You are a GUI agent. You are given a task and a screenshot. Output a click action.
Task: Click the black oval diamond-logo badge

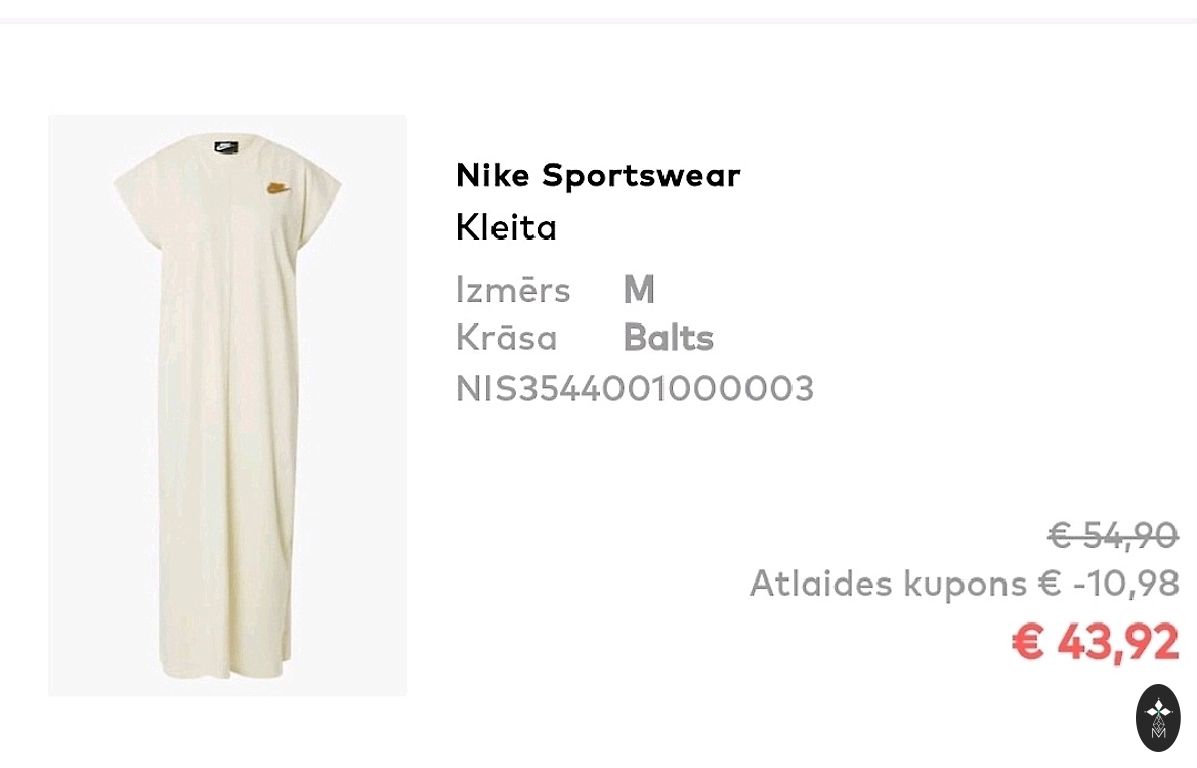(x=1158, y=718)
